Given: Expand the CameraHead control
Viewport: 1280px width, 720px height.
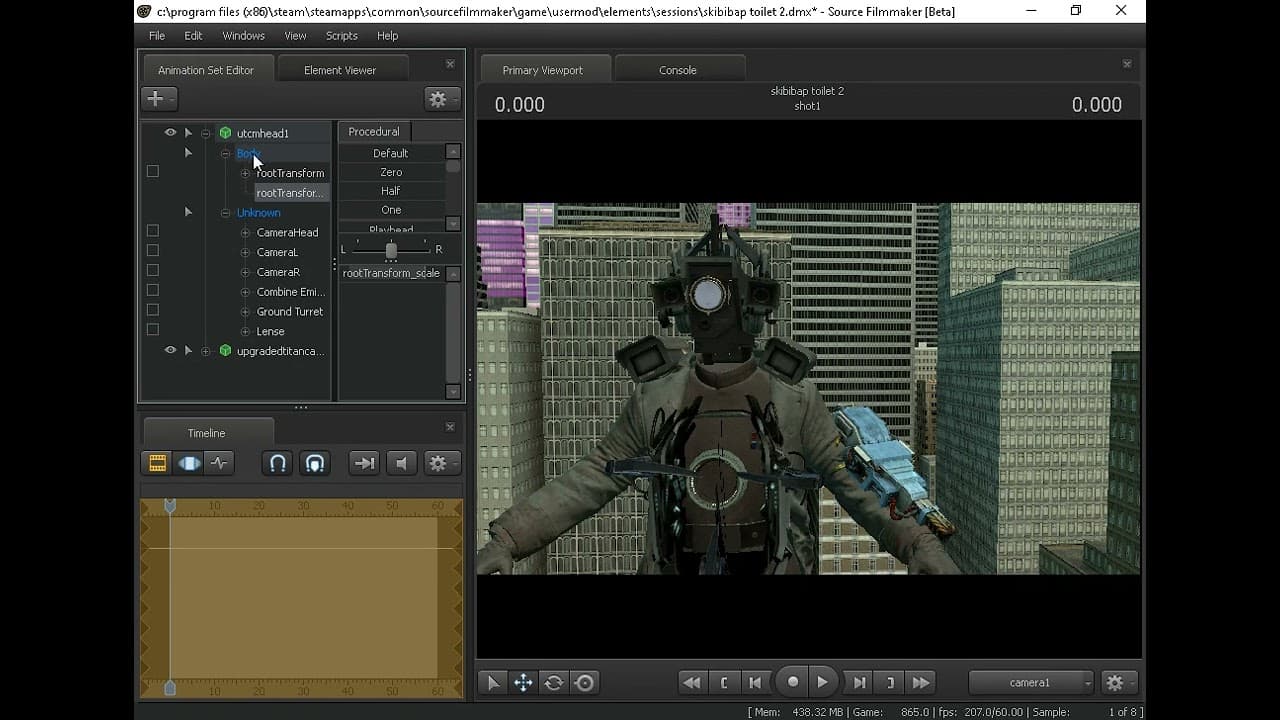Looking at the screenshot, I should 246,233.
